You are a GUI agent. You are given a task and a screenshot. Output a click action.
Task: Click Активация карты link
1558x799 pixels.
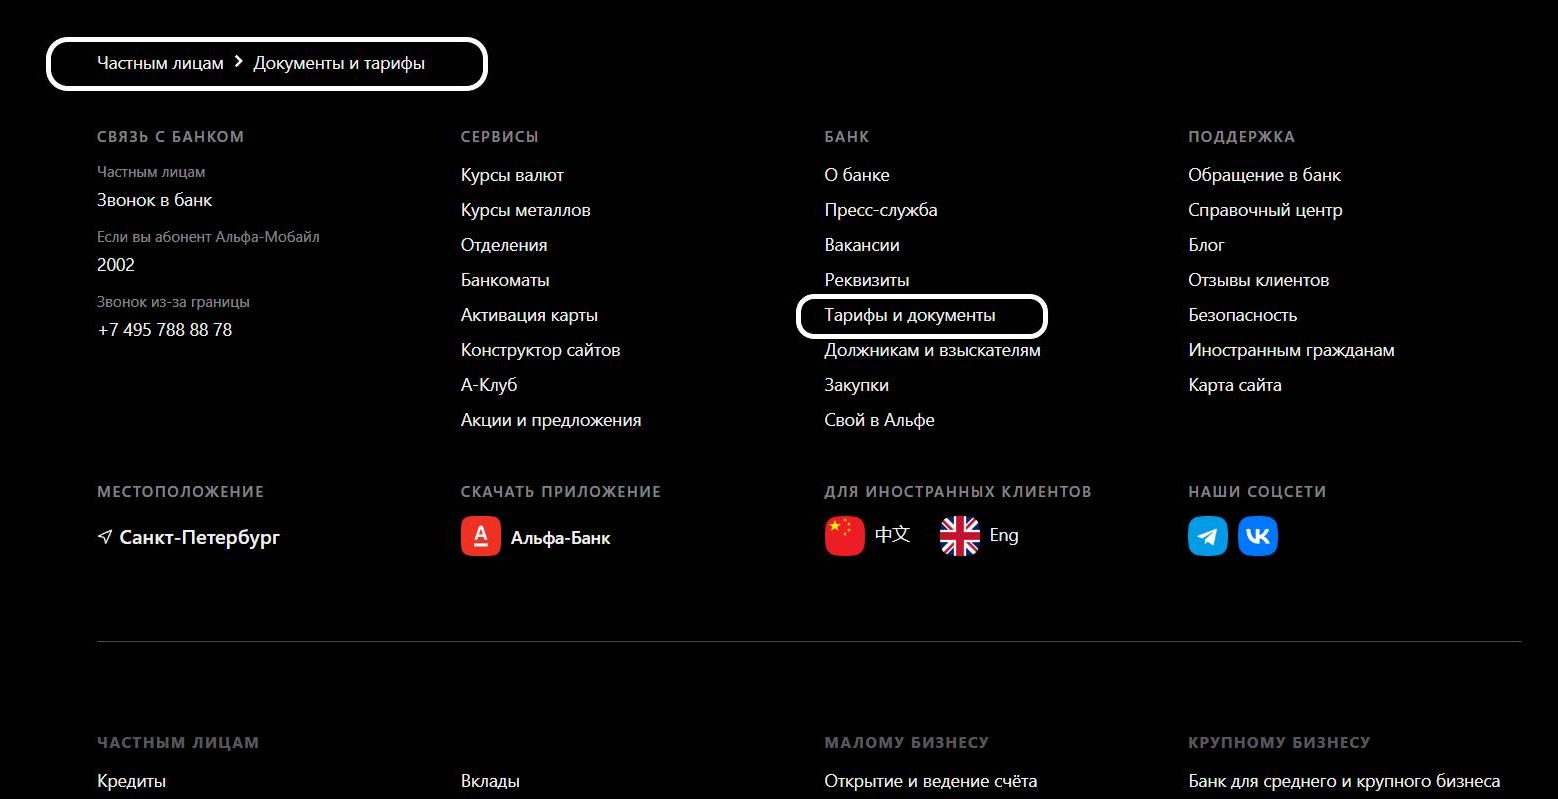[529, 314]
